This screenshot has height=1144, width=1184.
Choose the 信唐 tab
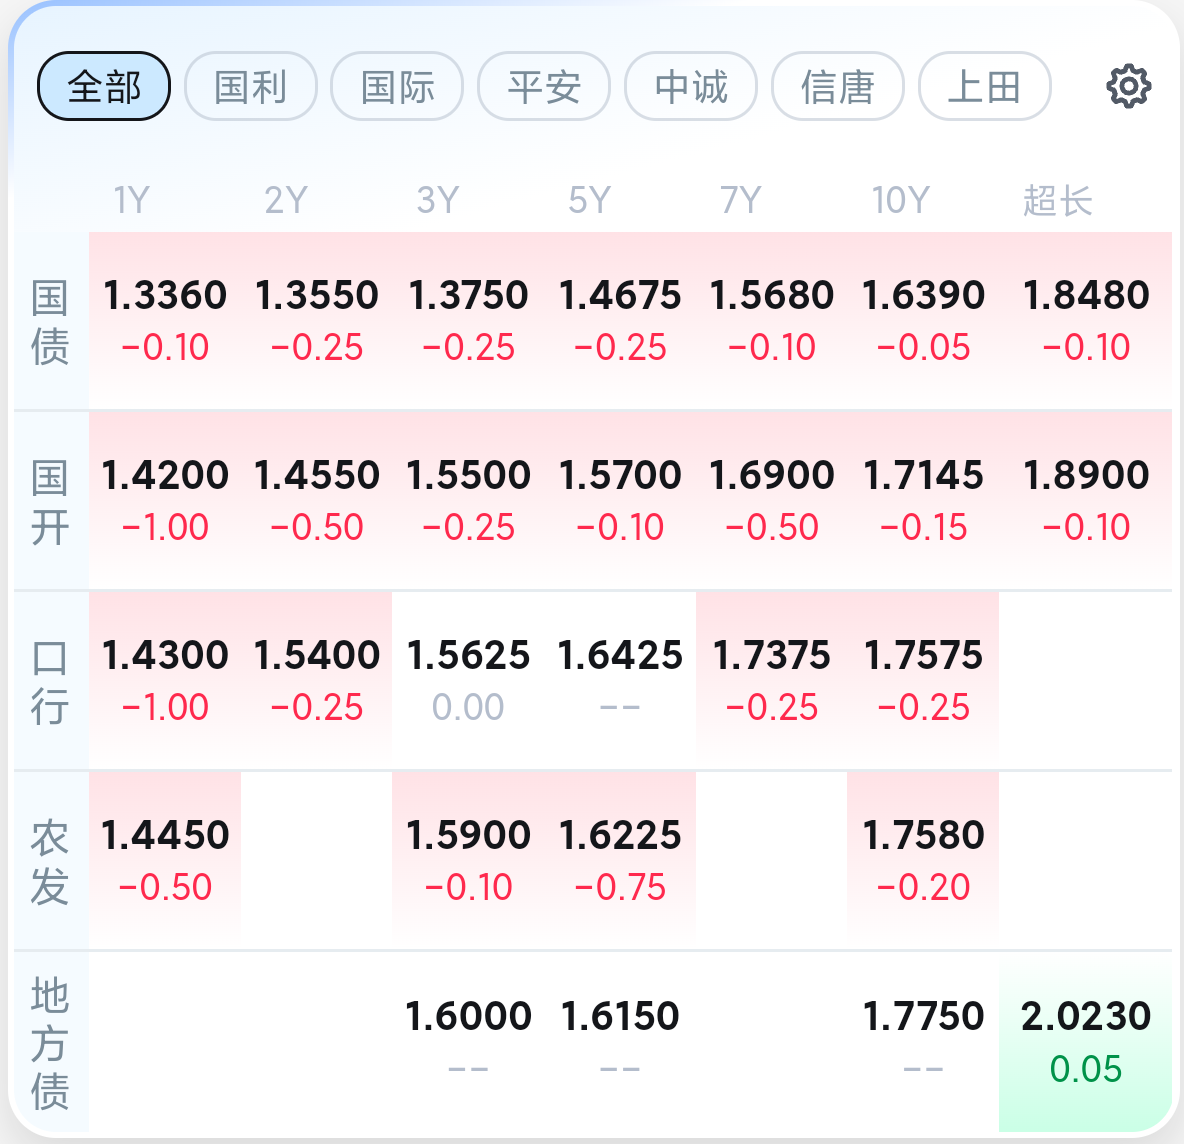(x=837, y=86)
